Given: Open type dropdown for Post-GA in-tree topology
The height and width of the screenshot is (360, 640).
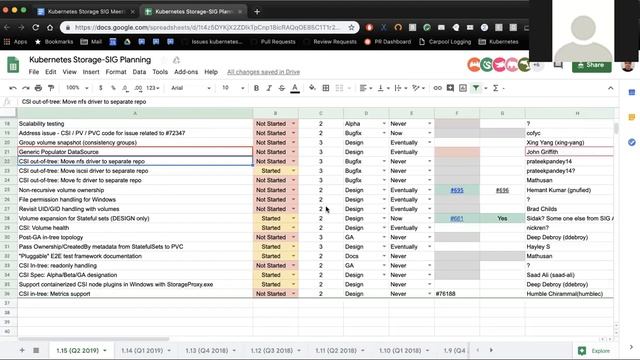Looking at the screenshot, I should (x=384, y=237).
